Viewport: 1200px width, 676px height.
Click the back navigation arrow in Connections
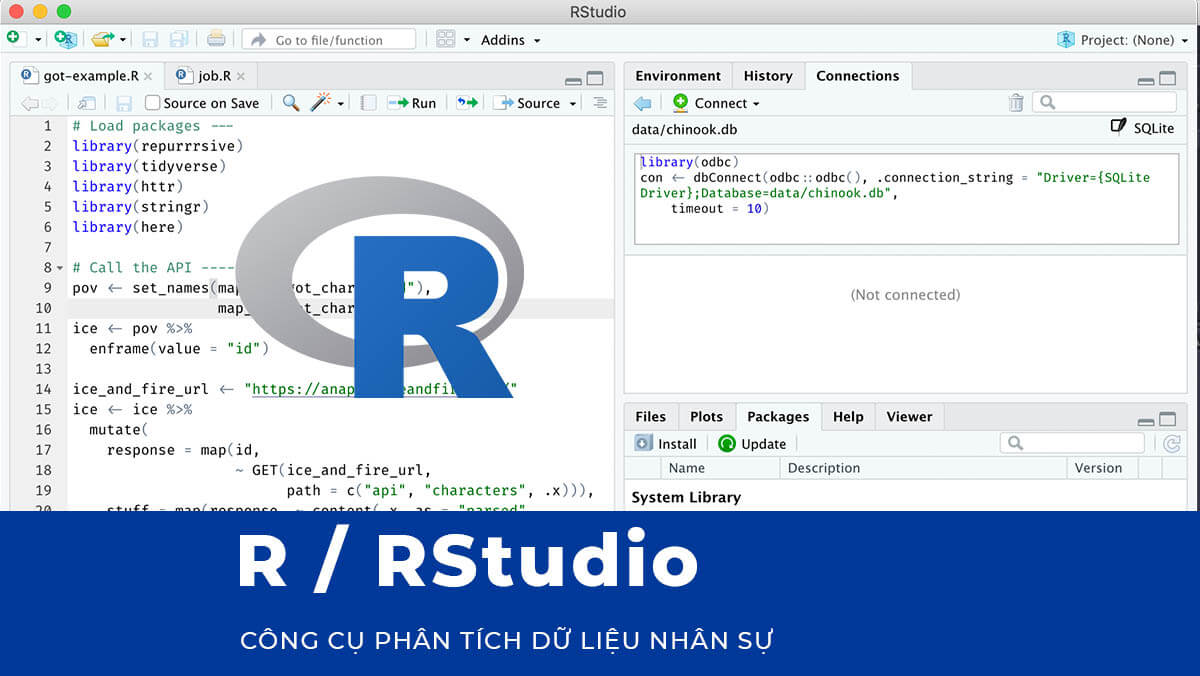point(642,102)
